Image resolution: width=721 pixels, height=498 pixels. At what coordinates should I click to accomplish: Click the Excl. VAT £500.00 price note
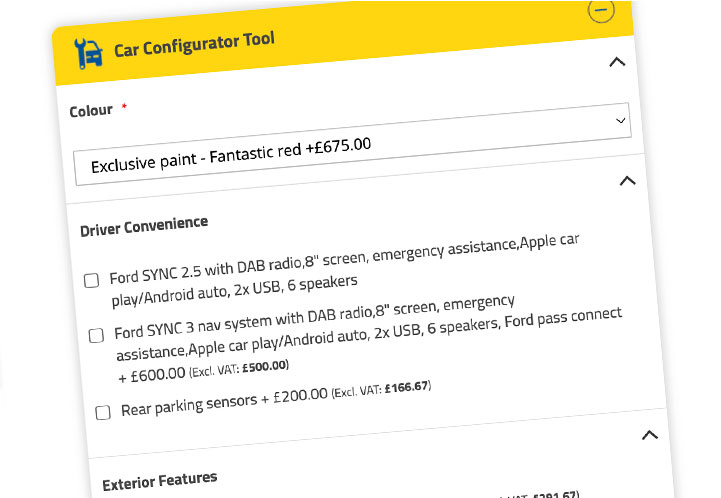point(233,369)
